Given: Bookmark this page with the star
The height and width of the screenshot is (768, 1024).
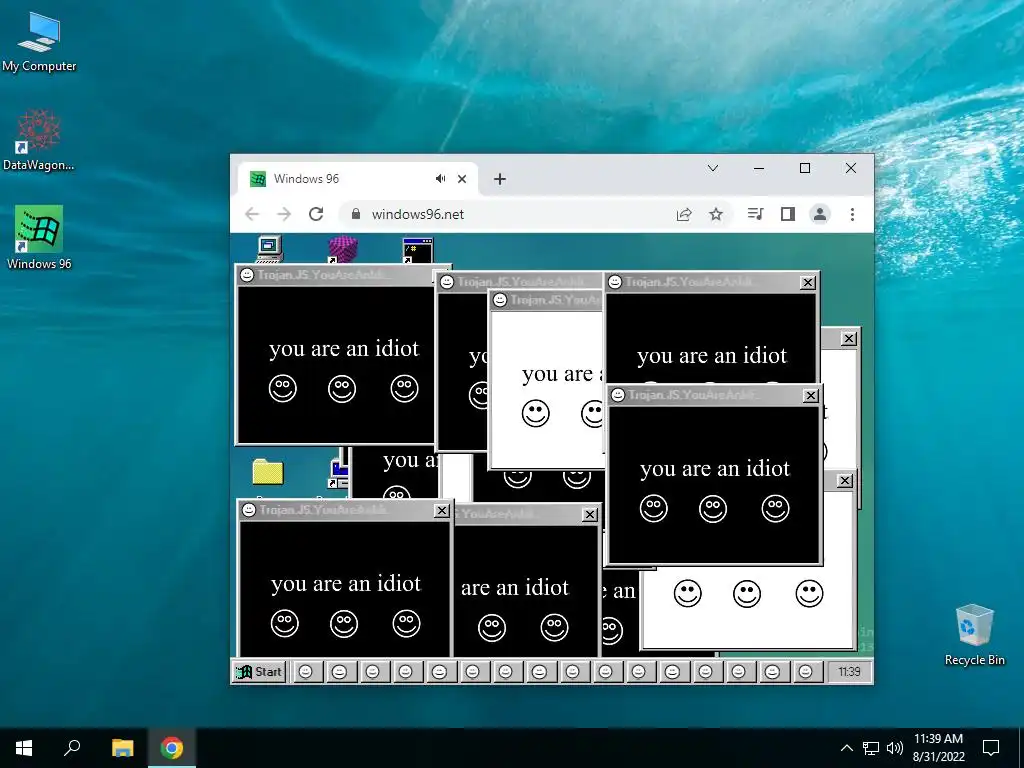Looking at the screenshot, I should tap(716, 214).
